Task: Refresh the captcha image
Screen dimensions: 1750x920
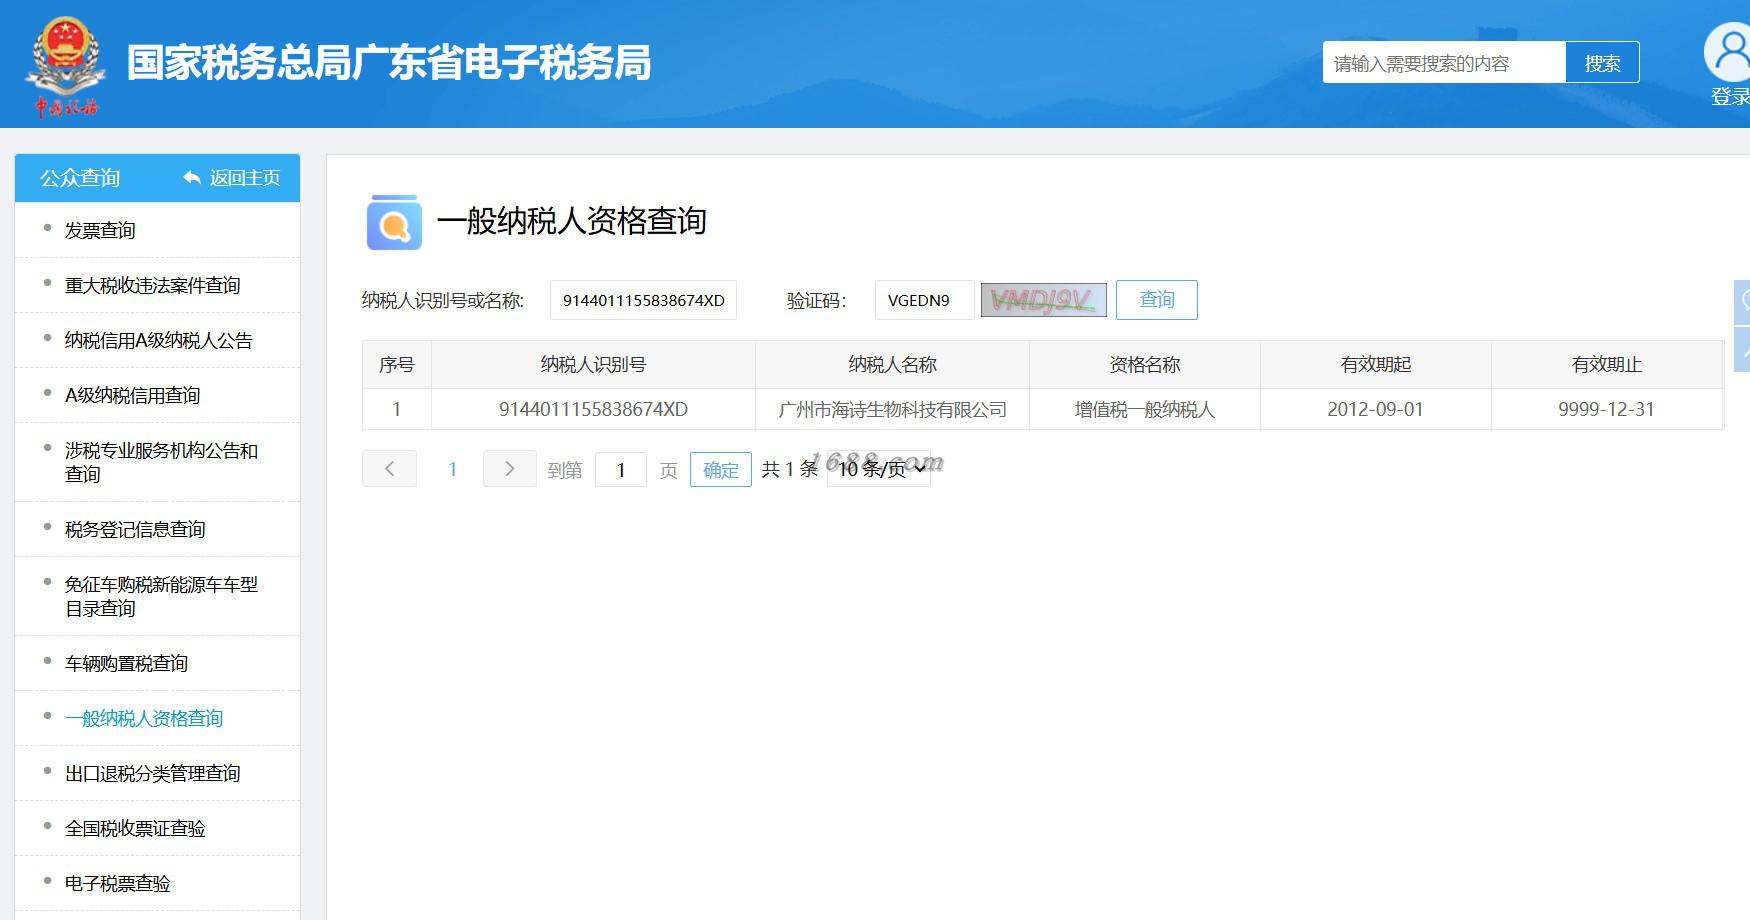Action: pos(1043,300)
